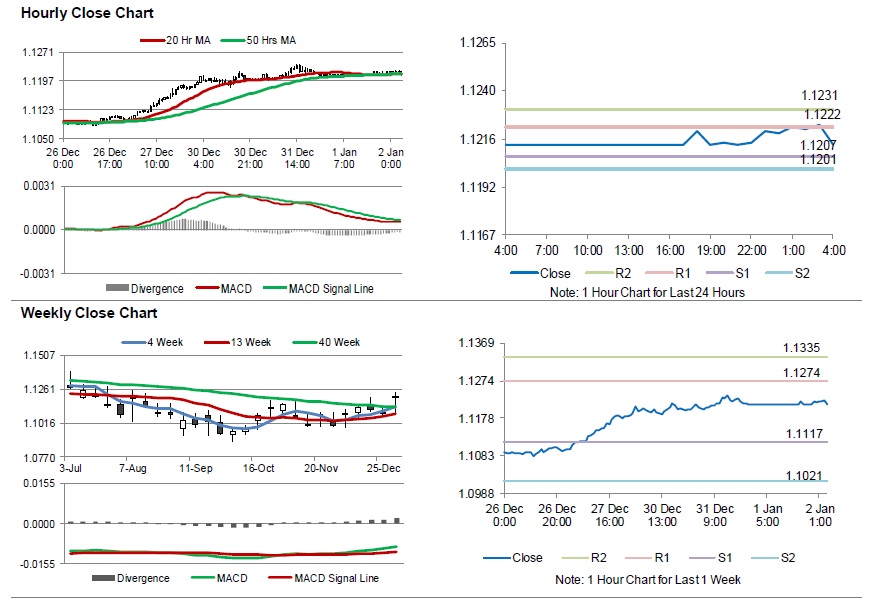Click 'Note: 1 Hour Chart for Last 1 Week'

click(648, 580)
